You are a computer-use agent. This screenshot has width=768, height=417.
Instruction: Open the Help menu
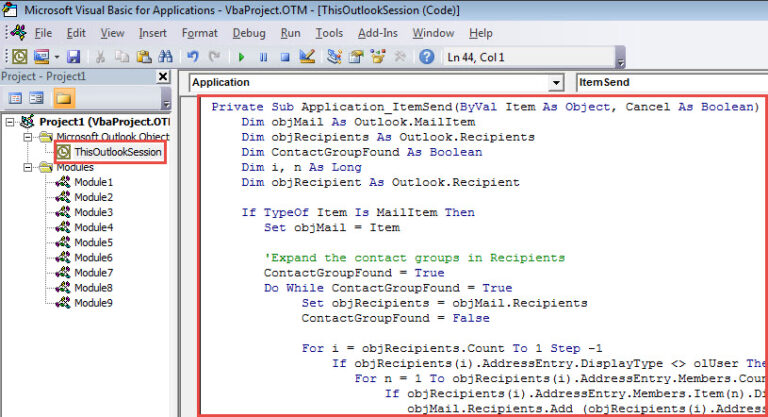(x=480, y=33)
